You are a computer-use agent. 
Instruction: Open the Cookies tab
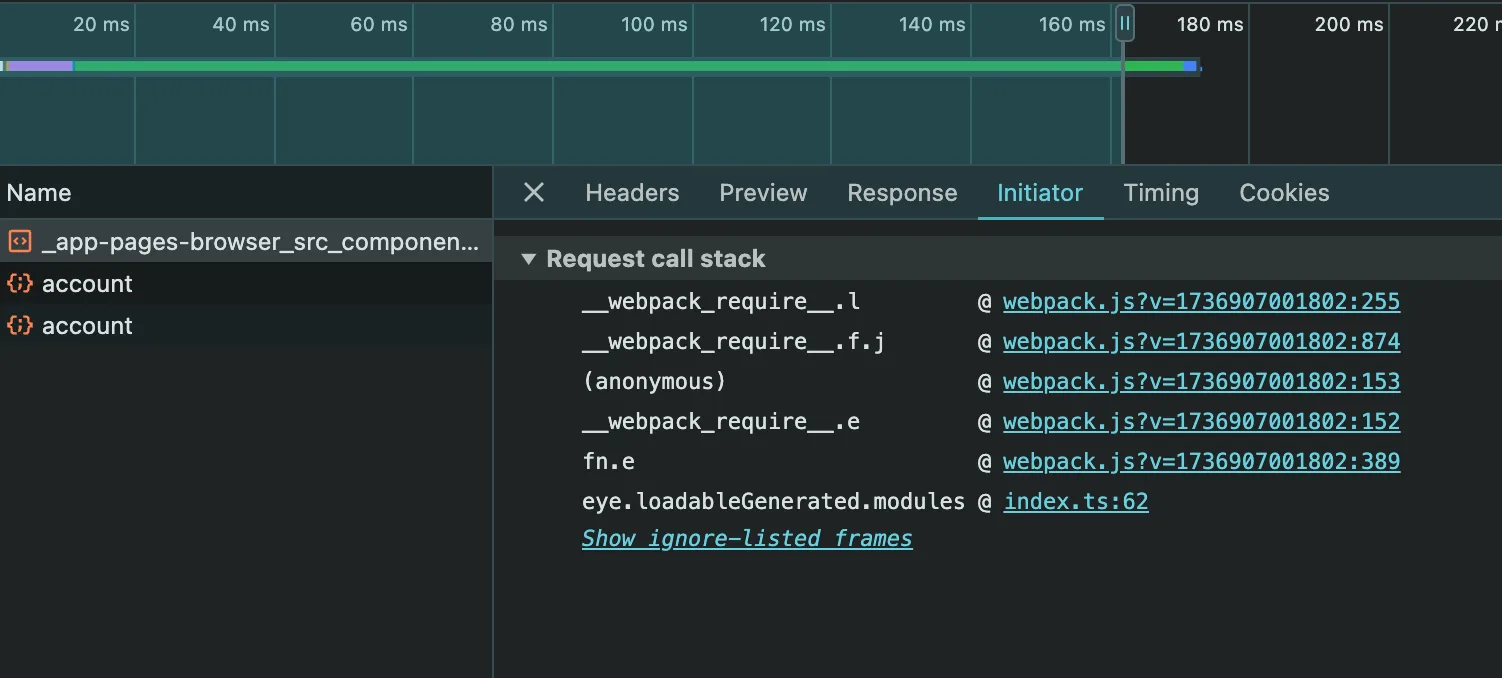pyautogui.click(x=1284, y=193)
